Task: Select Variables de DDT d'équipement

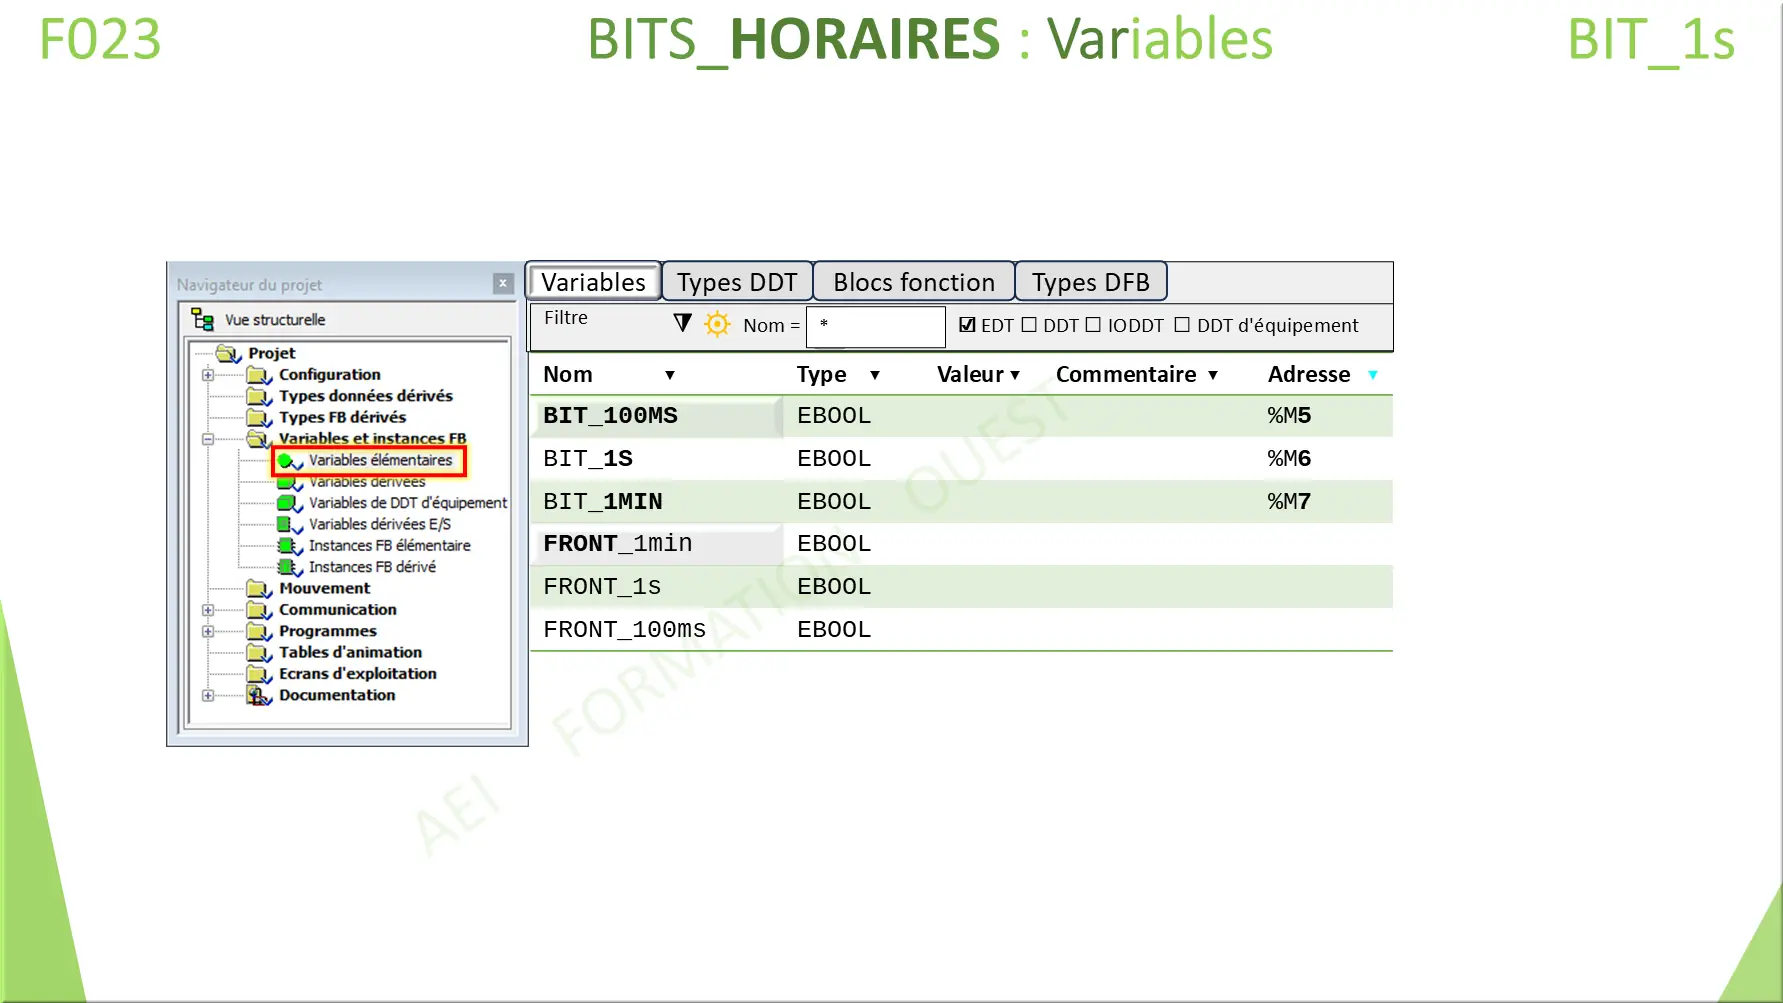Action: point(406,503)
